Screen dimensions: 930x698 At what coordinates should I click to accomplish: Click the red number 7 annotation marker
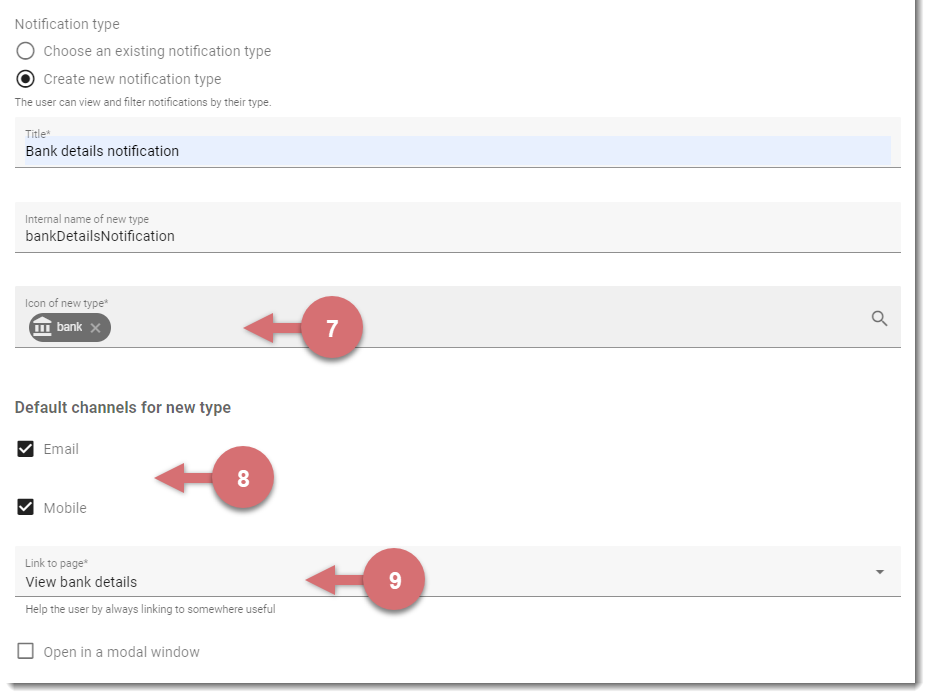click(x=332, y=328)
